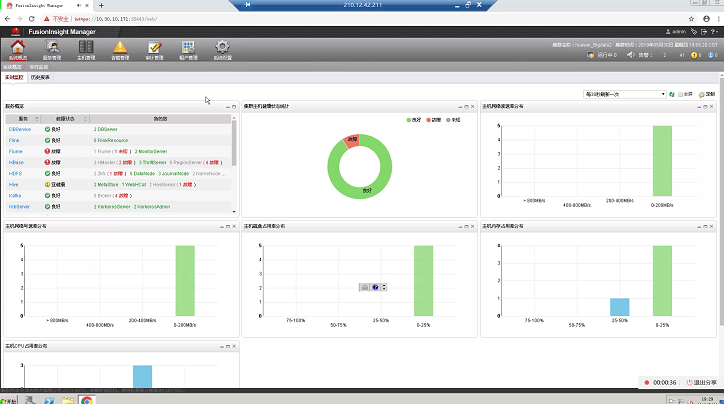Open Chrome in the Windows taskbar
The image size is (724, 404).
point(87,400)
